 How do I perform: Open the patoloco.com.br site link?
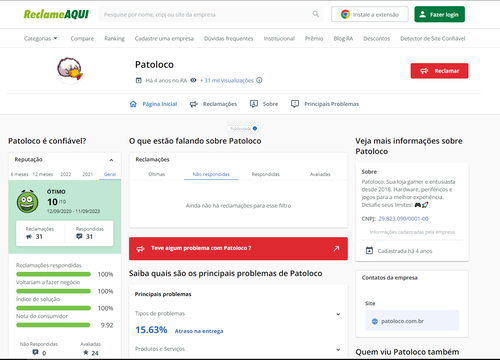pos(412,321)
